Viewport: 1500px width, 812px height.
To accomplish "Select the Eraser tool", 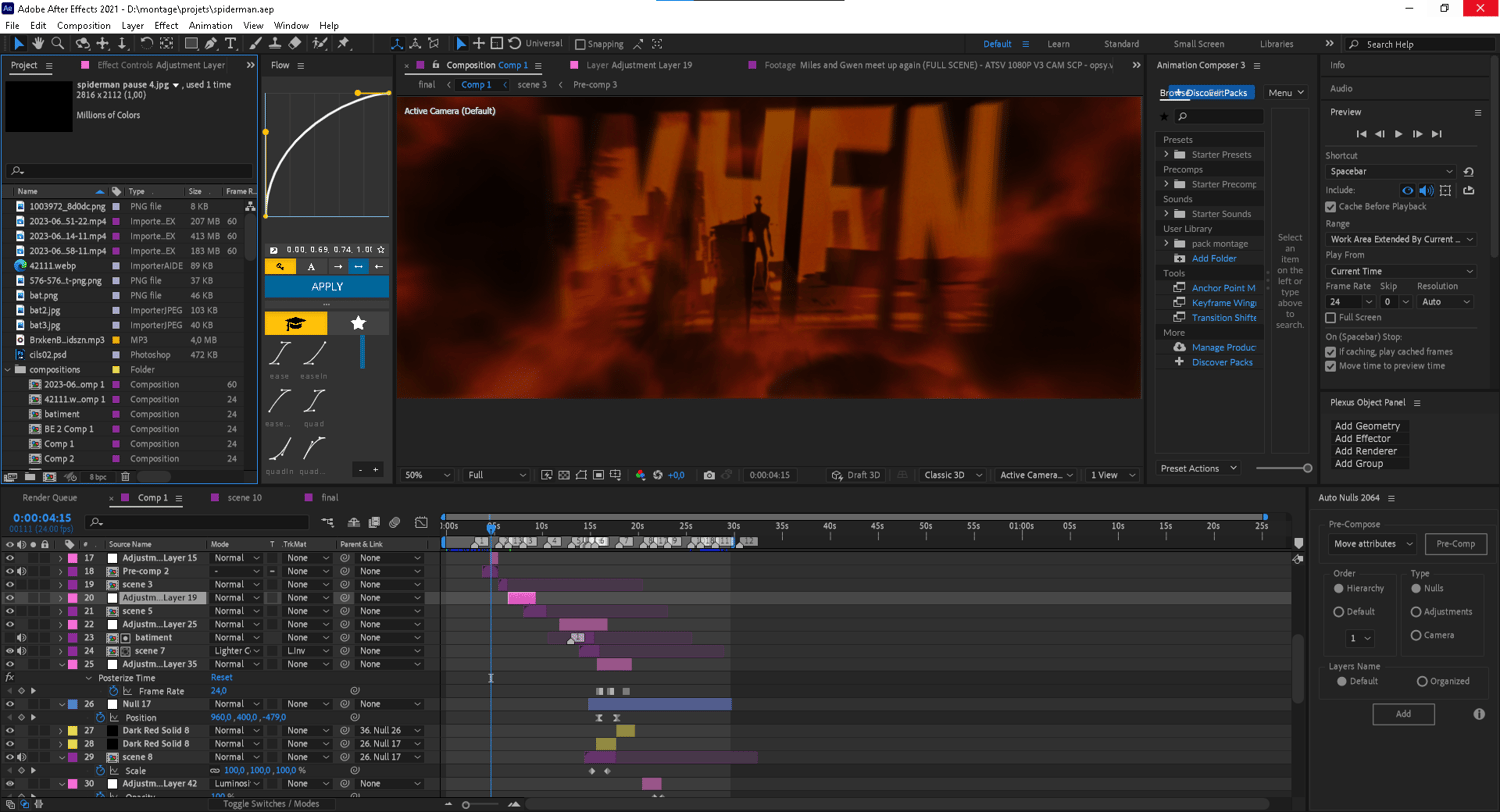I will (294, 43).
